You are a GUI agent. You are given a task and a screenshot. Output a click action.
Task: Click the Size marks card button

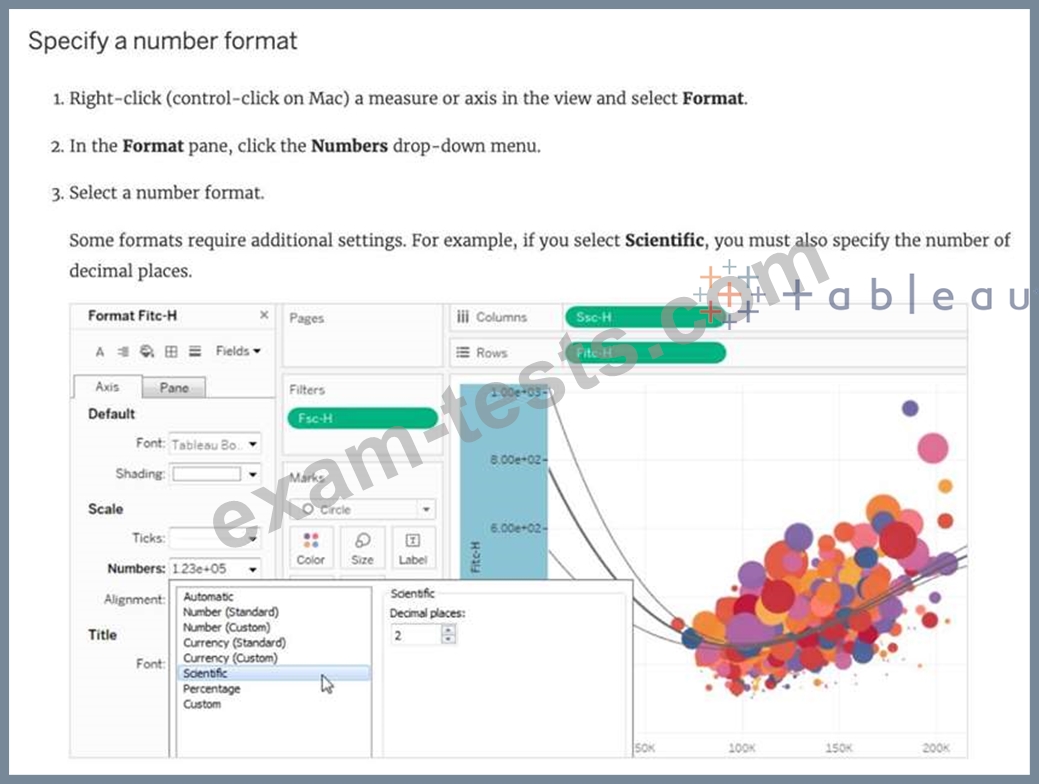coord(362,547)
